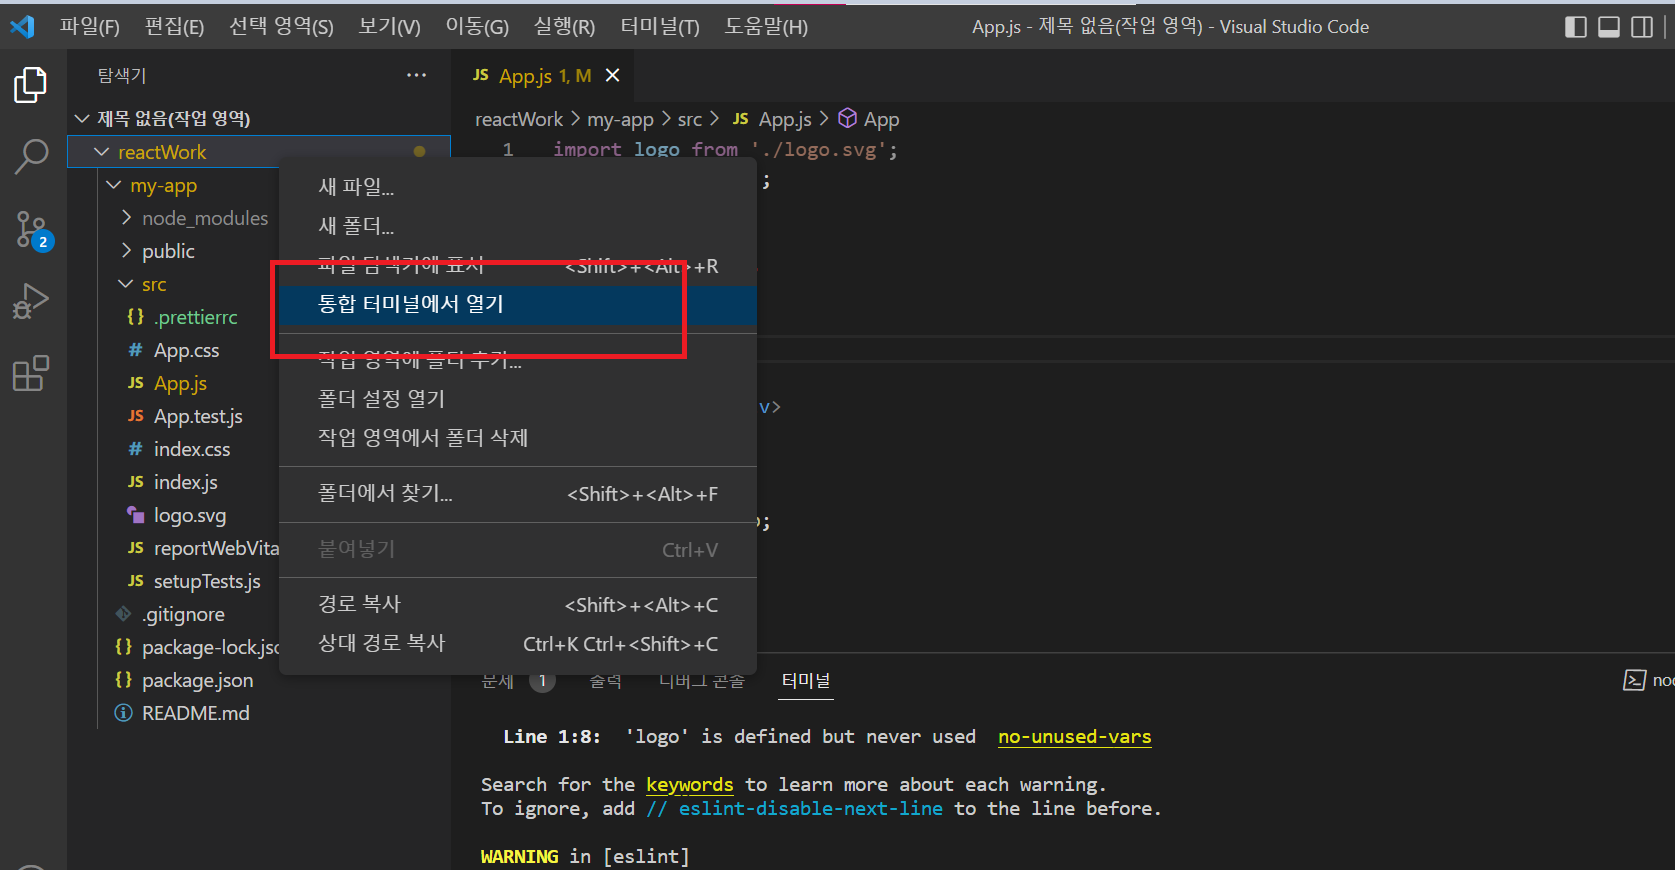The width and height of the screenshot is (1675, 870).
Task: Open the Explorer more actions ellipsis
Action: 416,75
